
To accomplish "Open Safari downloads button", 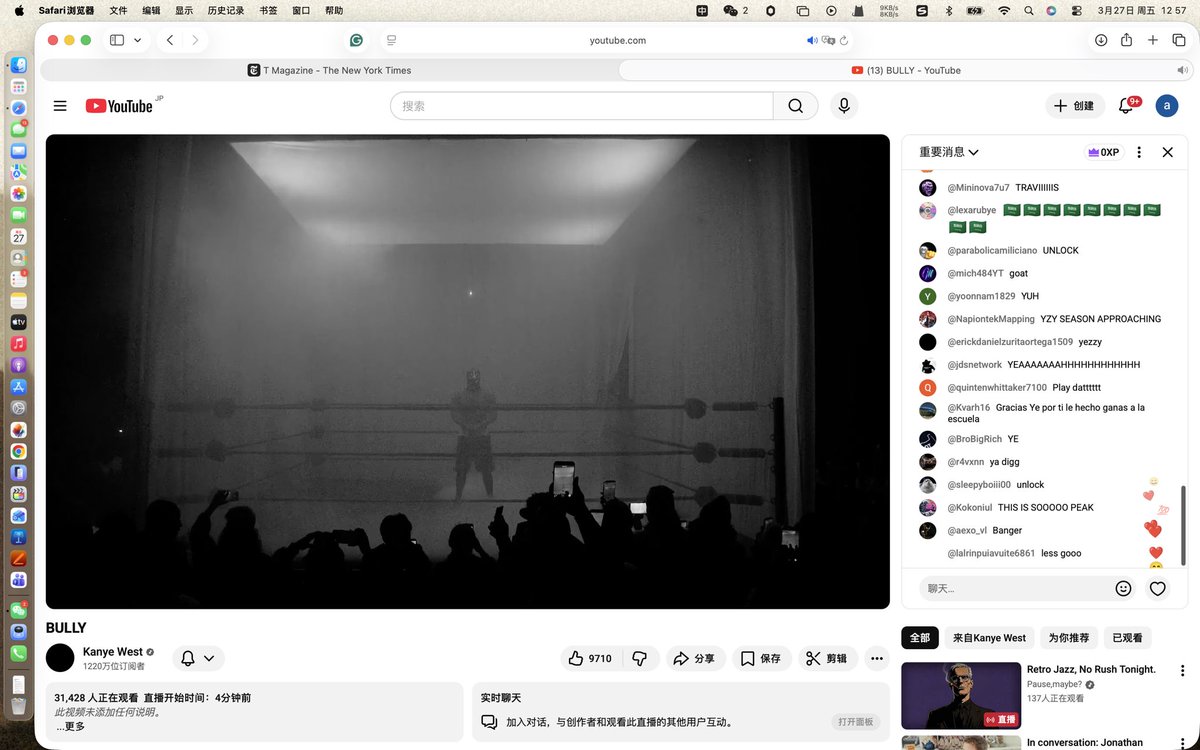I will pyautogui.click(x=1101, y=40).
